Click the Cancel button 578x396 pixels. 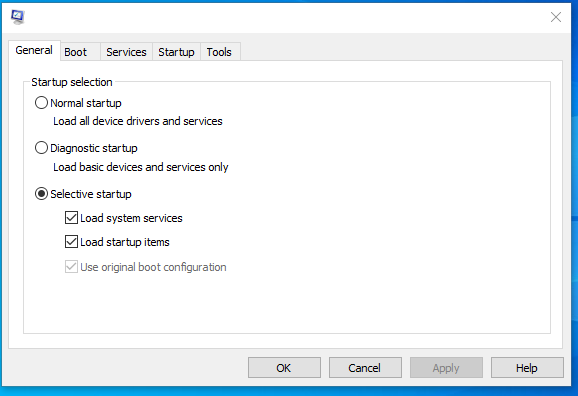365,368
